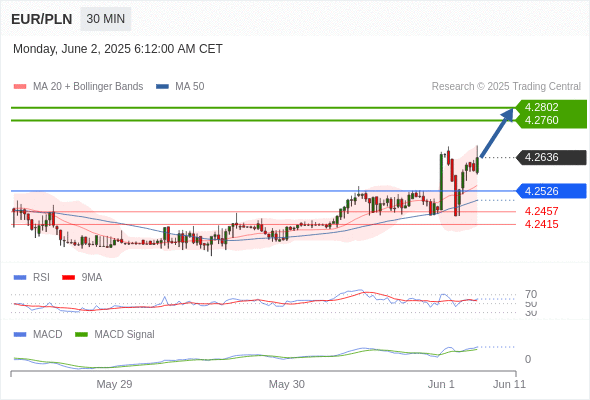Click the 4.2760 resistance price label
Viewport: 590px width, 400px height.
(x=541, y=120)
